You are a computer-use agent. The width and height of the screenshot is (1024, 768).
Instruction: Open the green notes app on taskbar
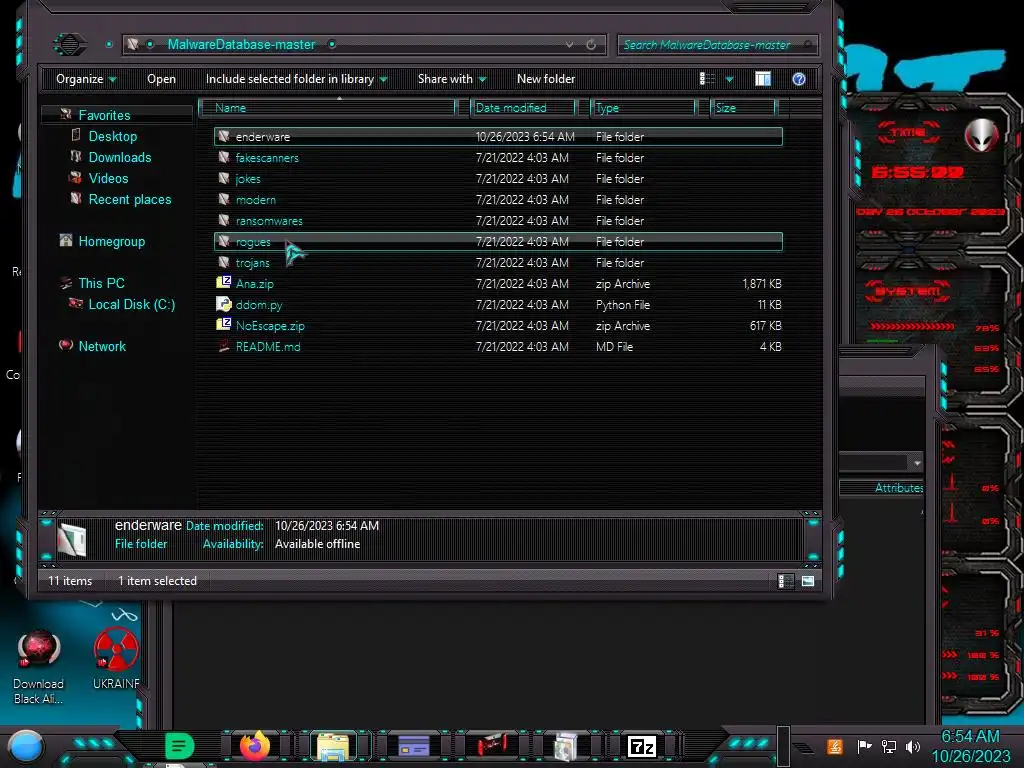pyautogui.click(x=179, y=746)
